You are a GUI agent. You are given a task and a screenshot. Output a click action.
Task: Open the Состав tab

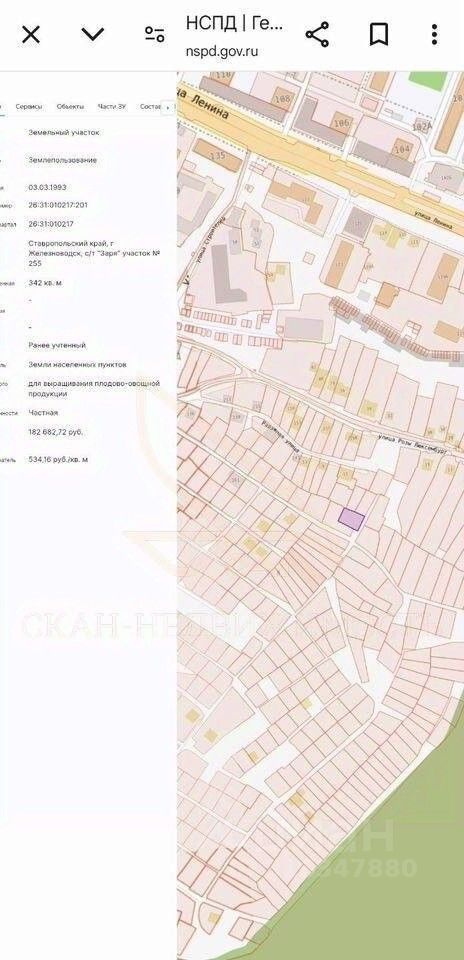151,107
